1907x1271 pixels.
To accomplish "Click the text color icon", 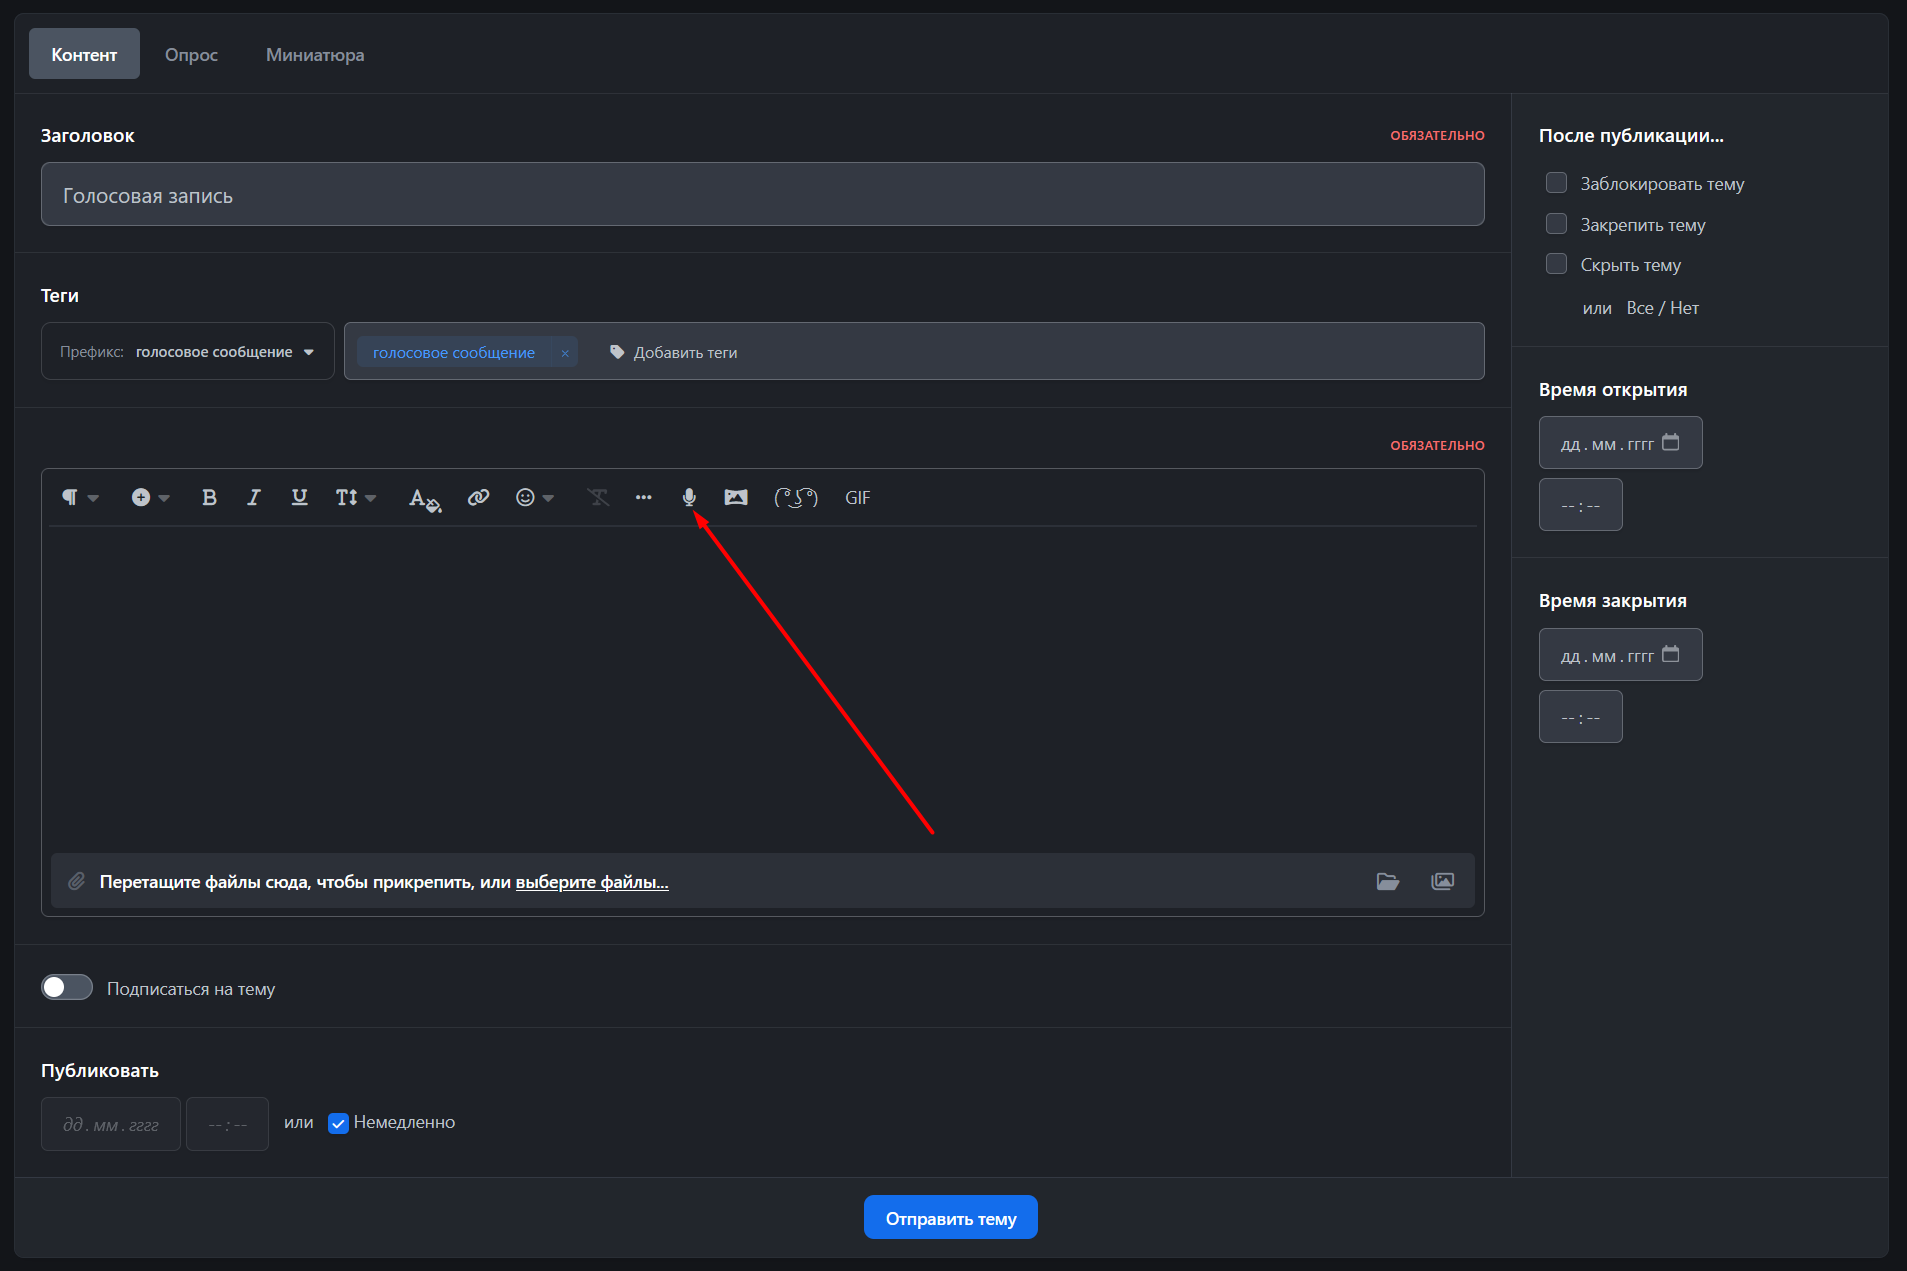I will (x=424, y=498).
